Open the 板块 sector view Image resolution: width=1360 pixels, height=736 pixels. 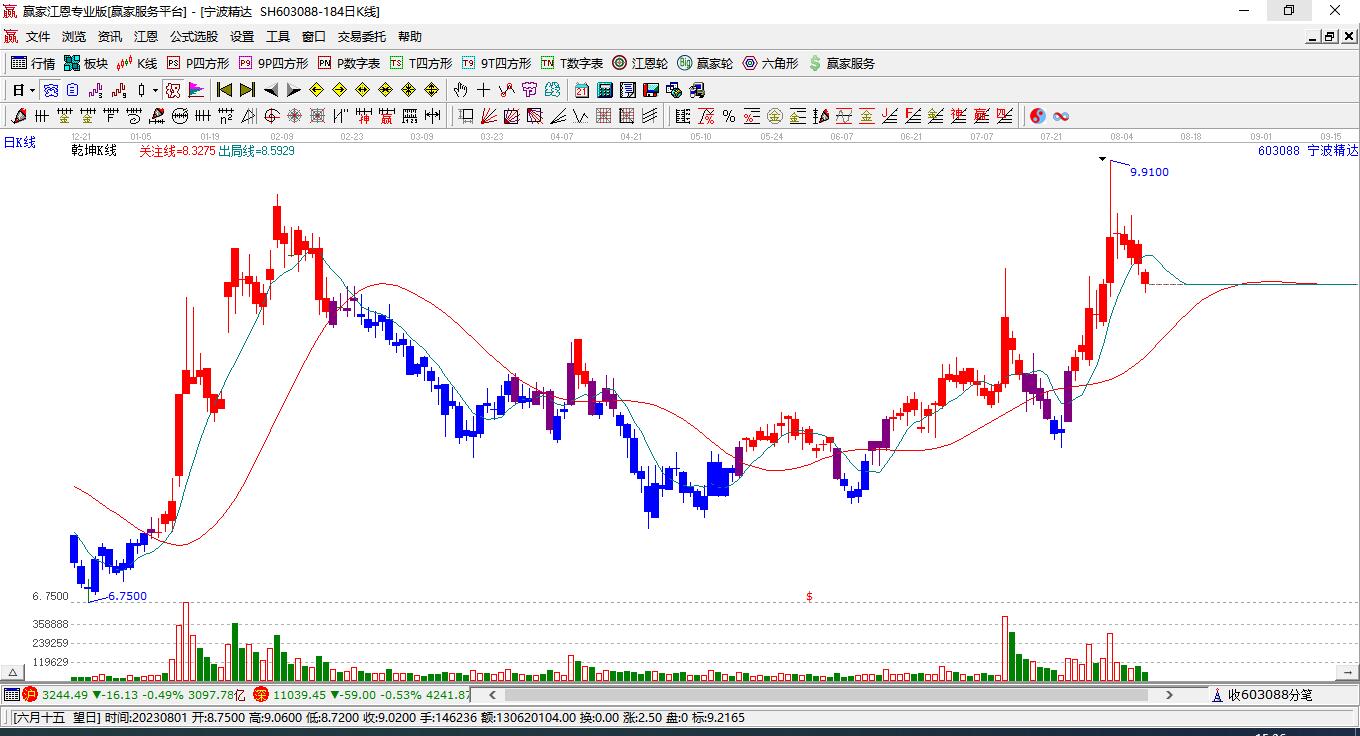coord(85,63)
